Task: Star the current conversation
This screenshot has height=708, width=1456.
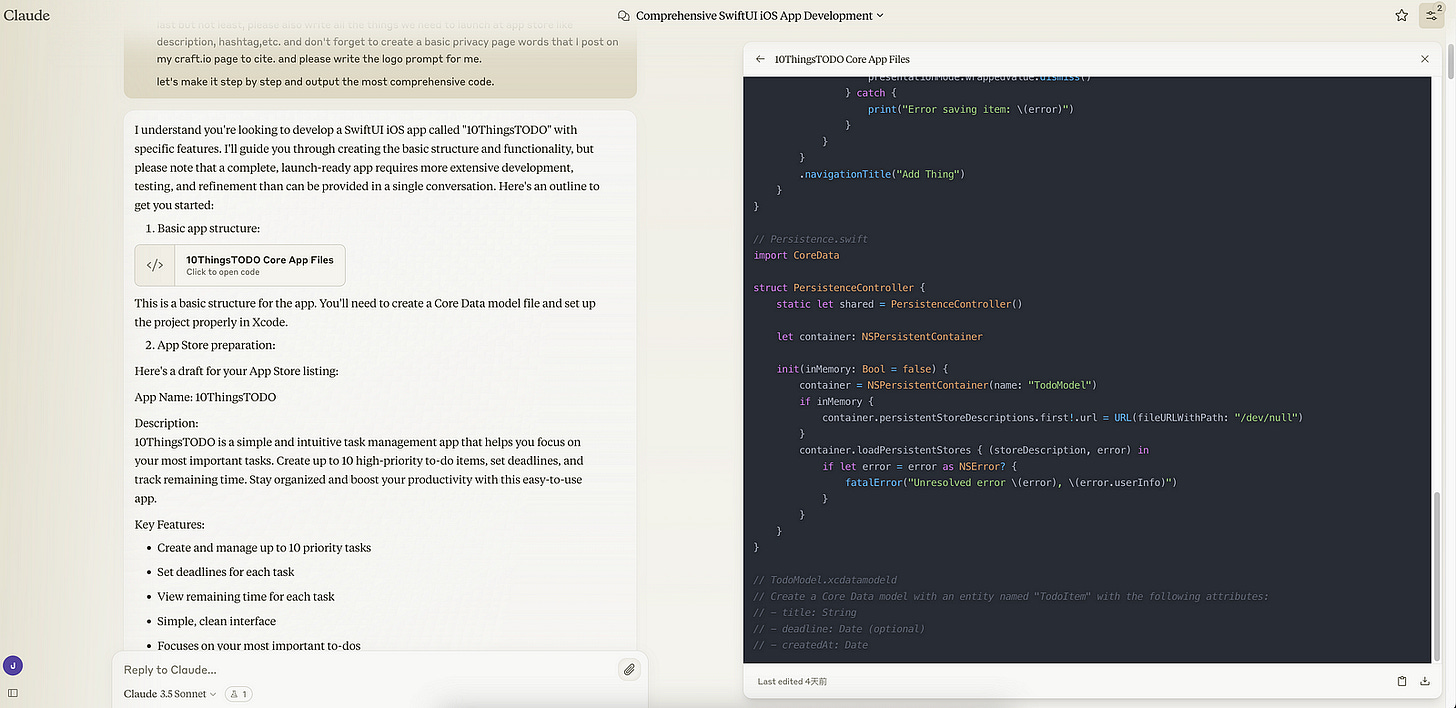Action: 1401,15
